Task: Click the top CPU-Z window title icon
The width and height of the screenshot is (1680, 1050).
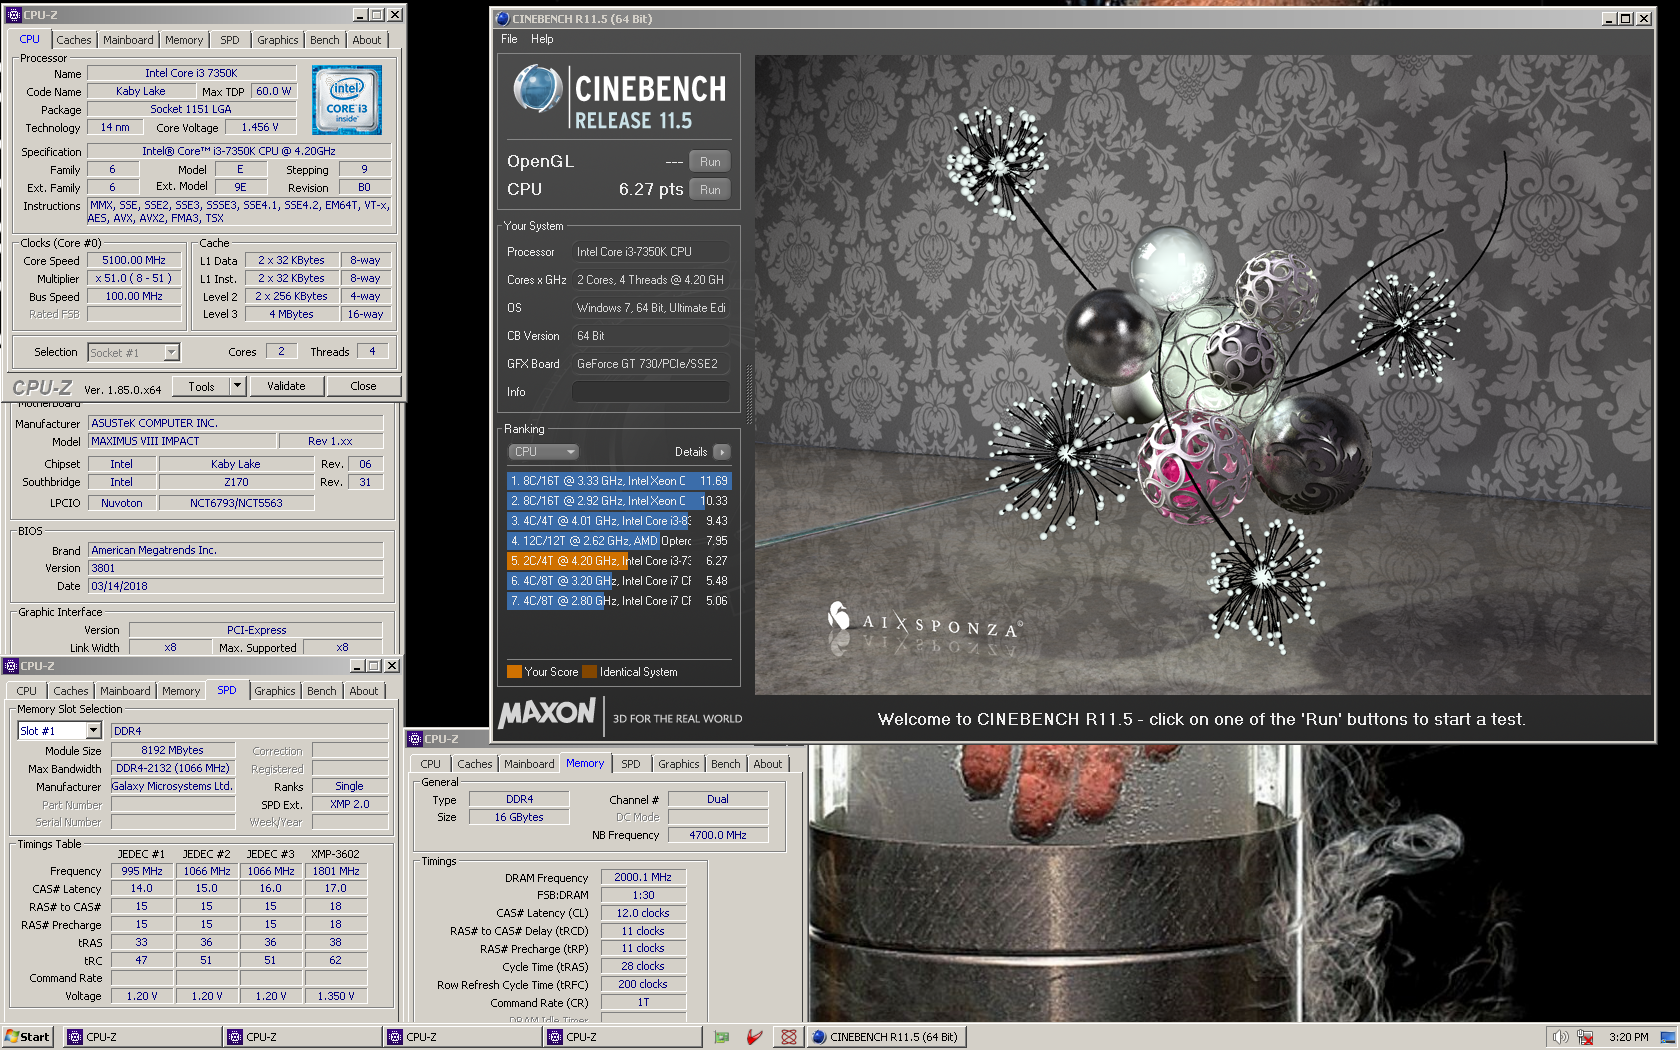Action: [x=13, y=15]
